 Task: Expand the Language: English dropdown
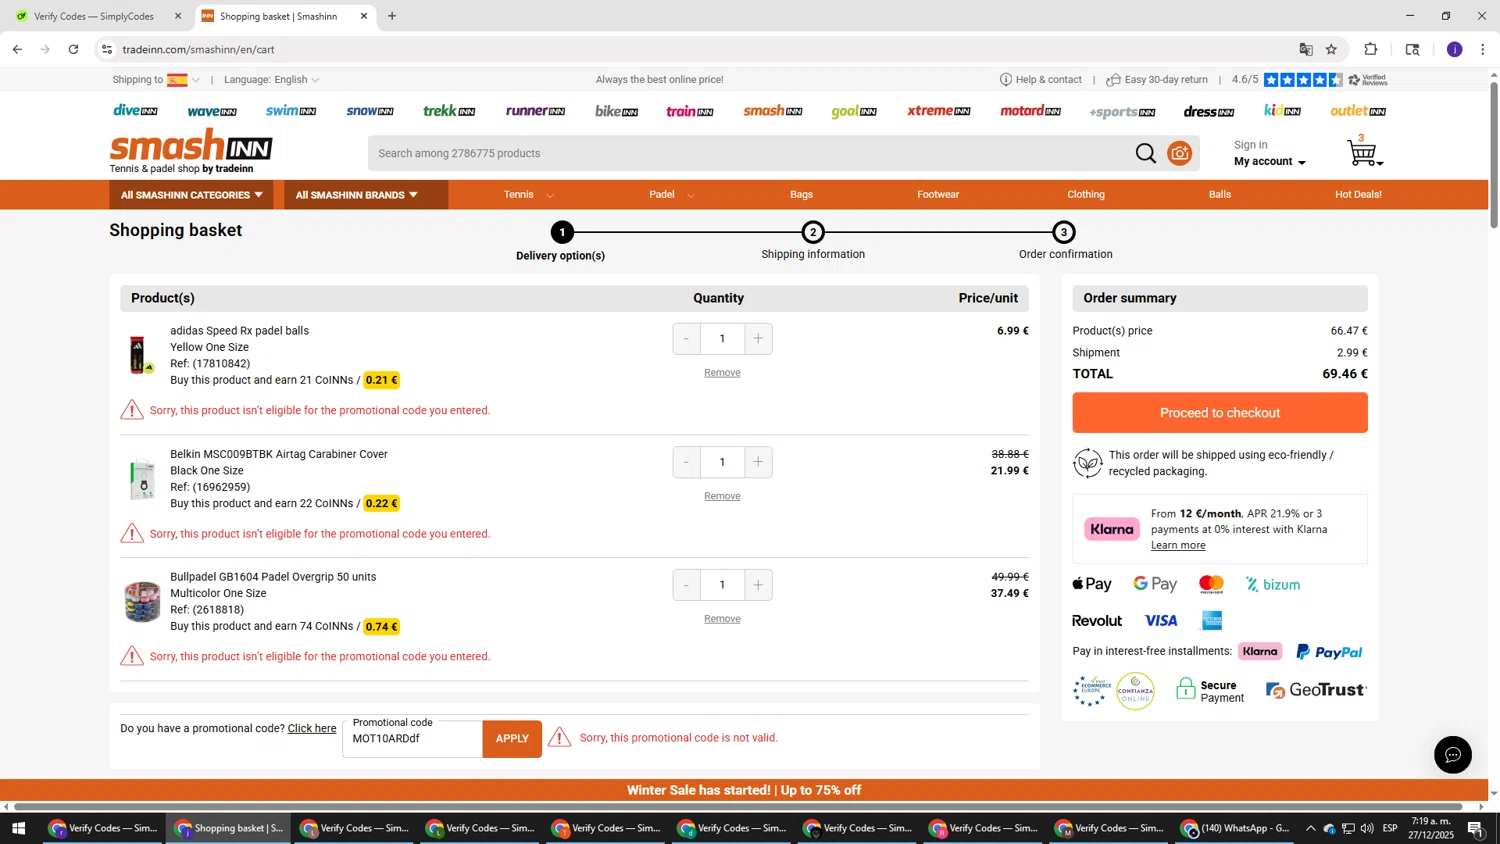271,80
